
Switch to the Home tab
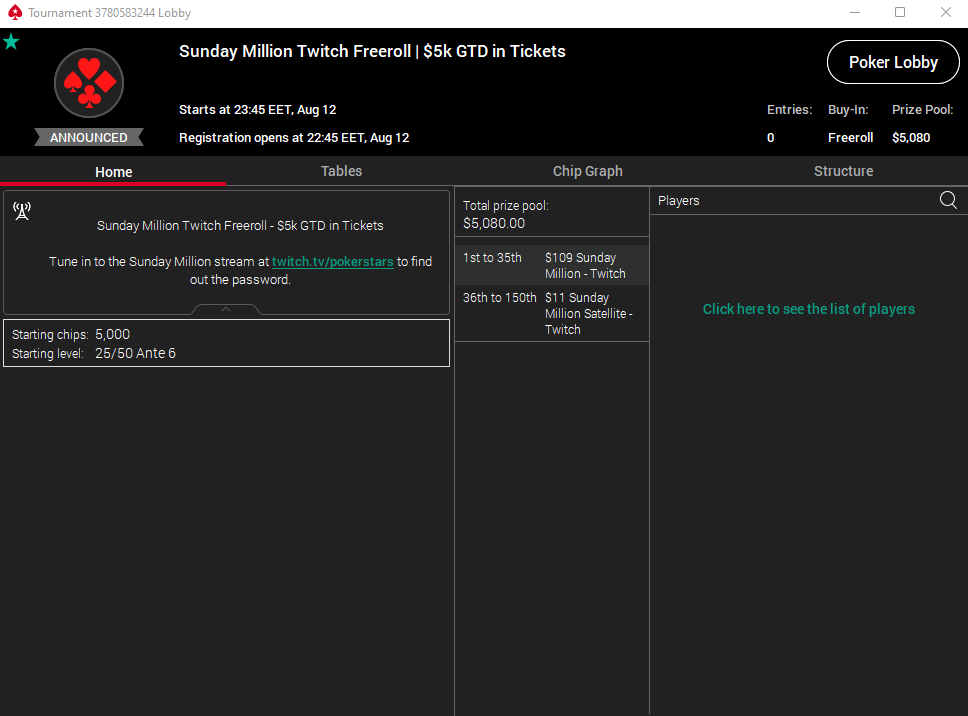(114, 172)
